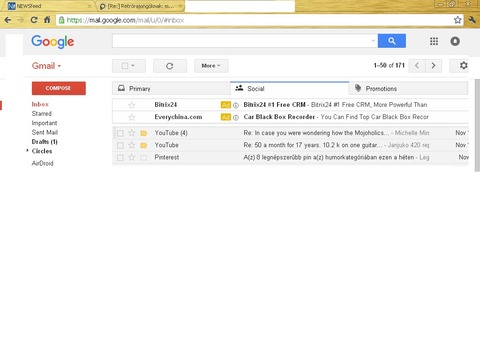Go to older messages page arrow

(433, 66)
